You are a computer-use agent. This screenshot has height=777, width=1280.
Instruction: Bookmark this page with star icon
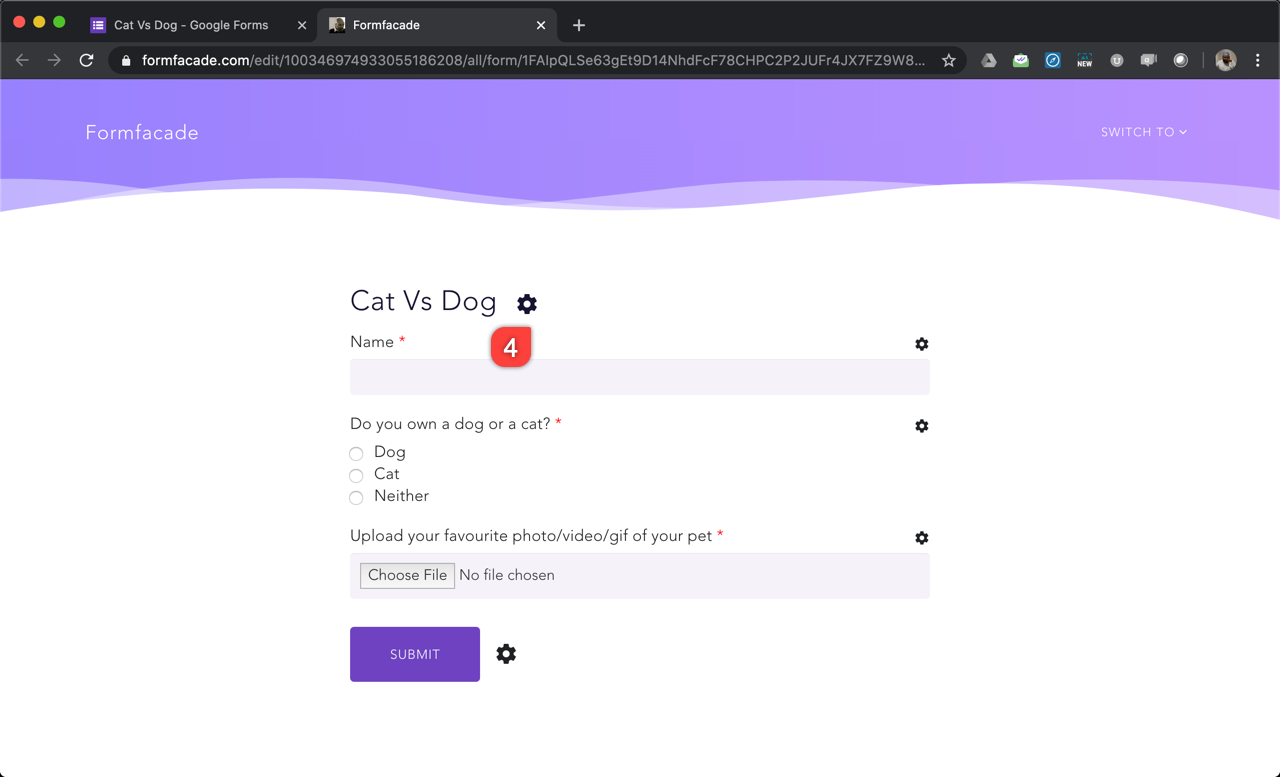tap(948, 61)
